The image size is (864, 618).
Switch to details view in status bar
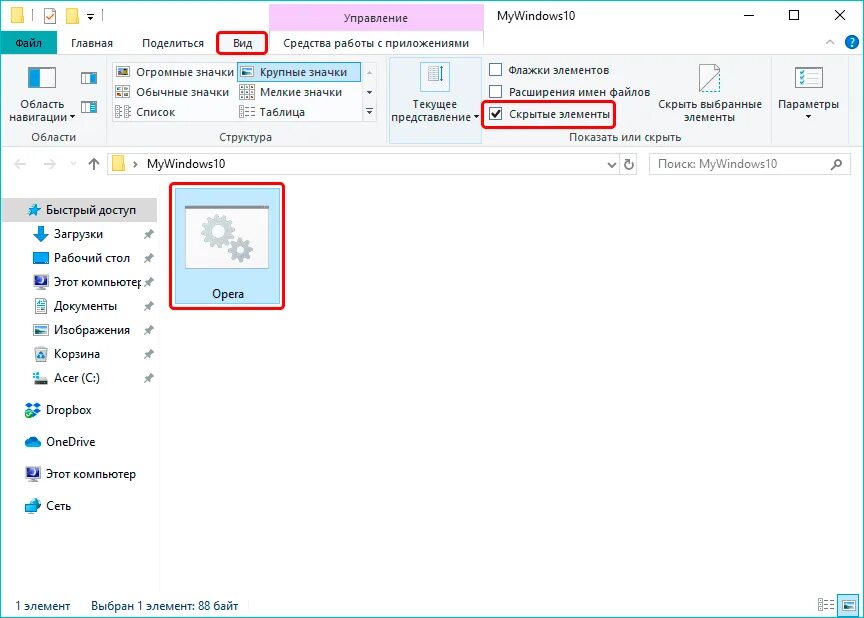[x=825, y=605]
